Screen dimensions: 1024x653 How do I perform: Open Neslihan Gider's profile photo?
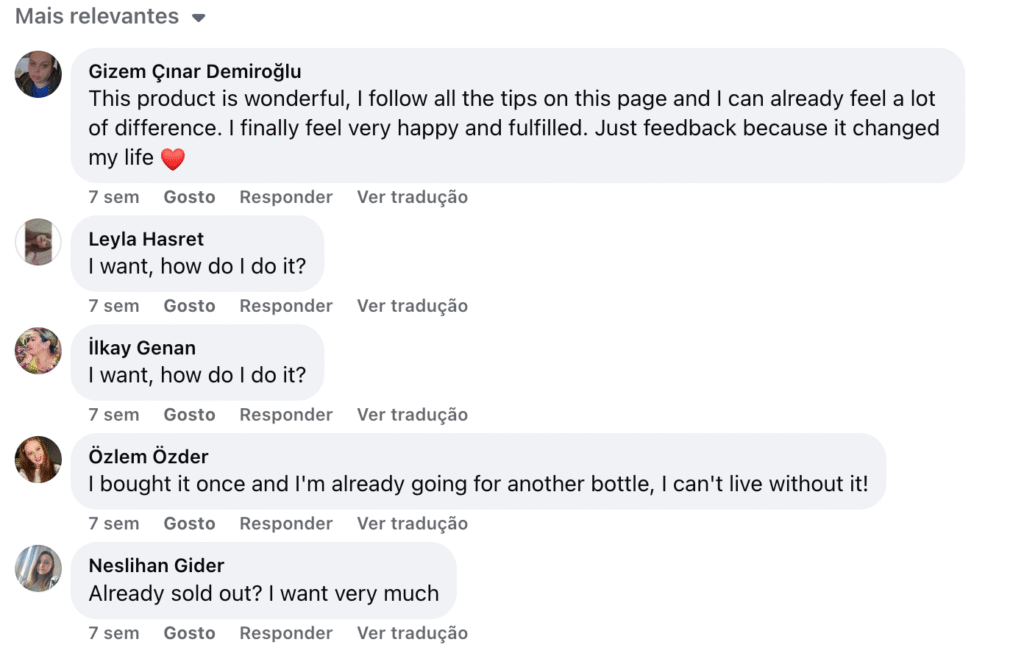39,568
